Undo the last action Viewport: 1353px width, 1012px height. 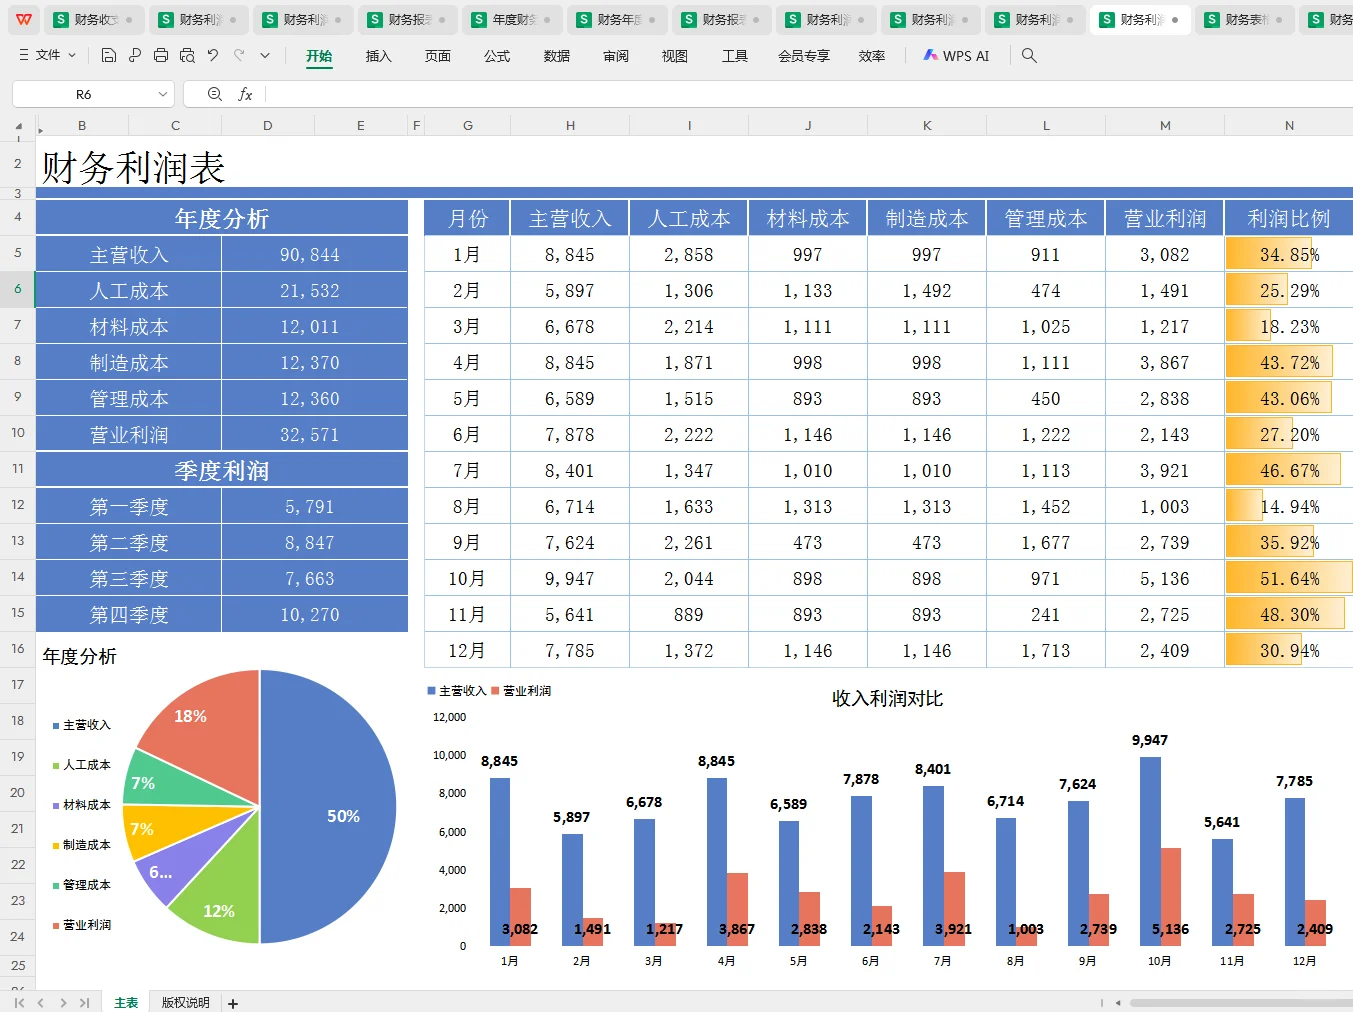211,56
